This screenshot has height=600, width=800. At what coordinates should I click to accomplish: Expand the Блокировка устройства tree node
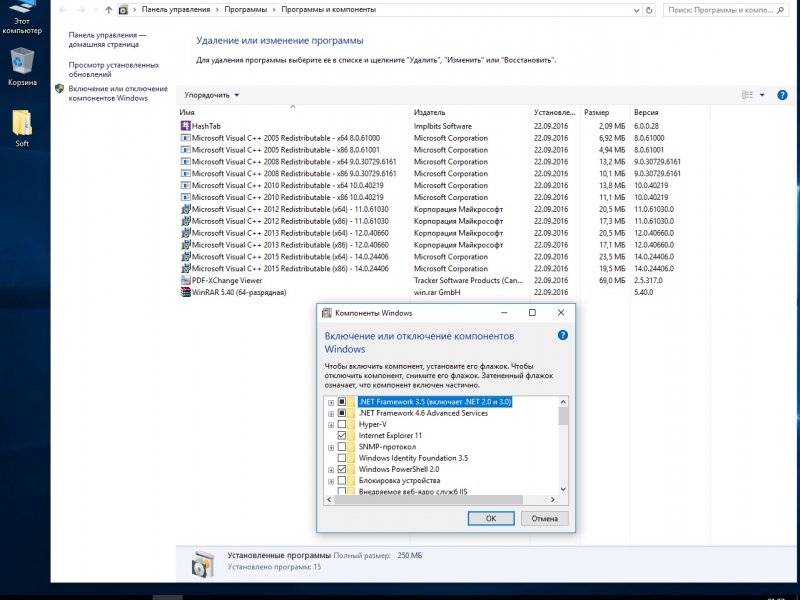click(x=331, y=481)
